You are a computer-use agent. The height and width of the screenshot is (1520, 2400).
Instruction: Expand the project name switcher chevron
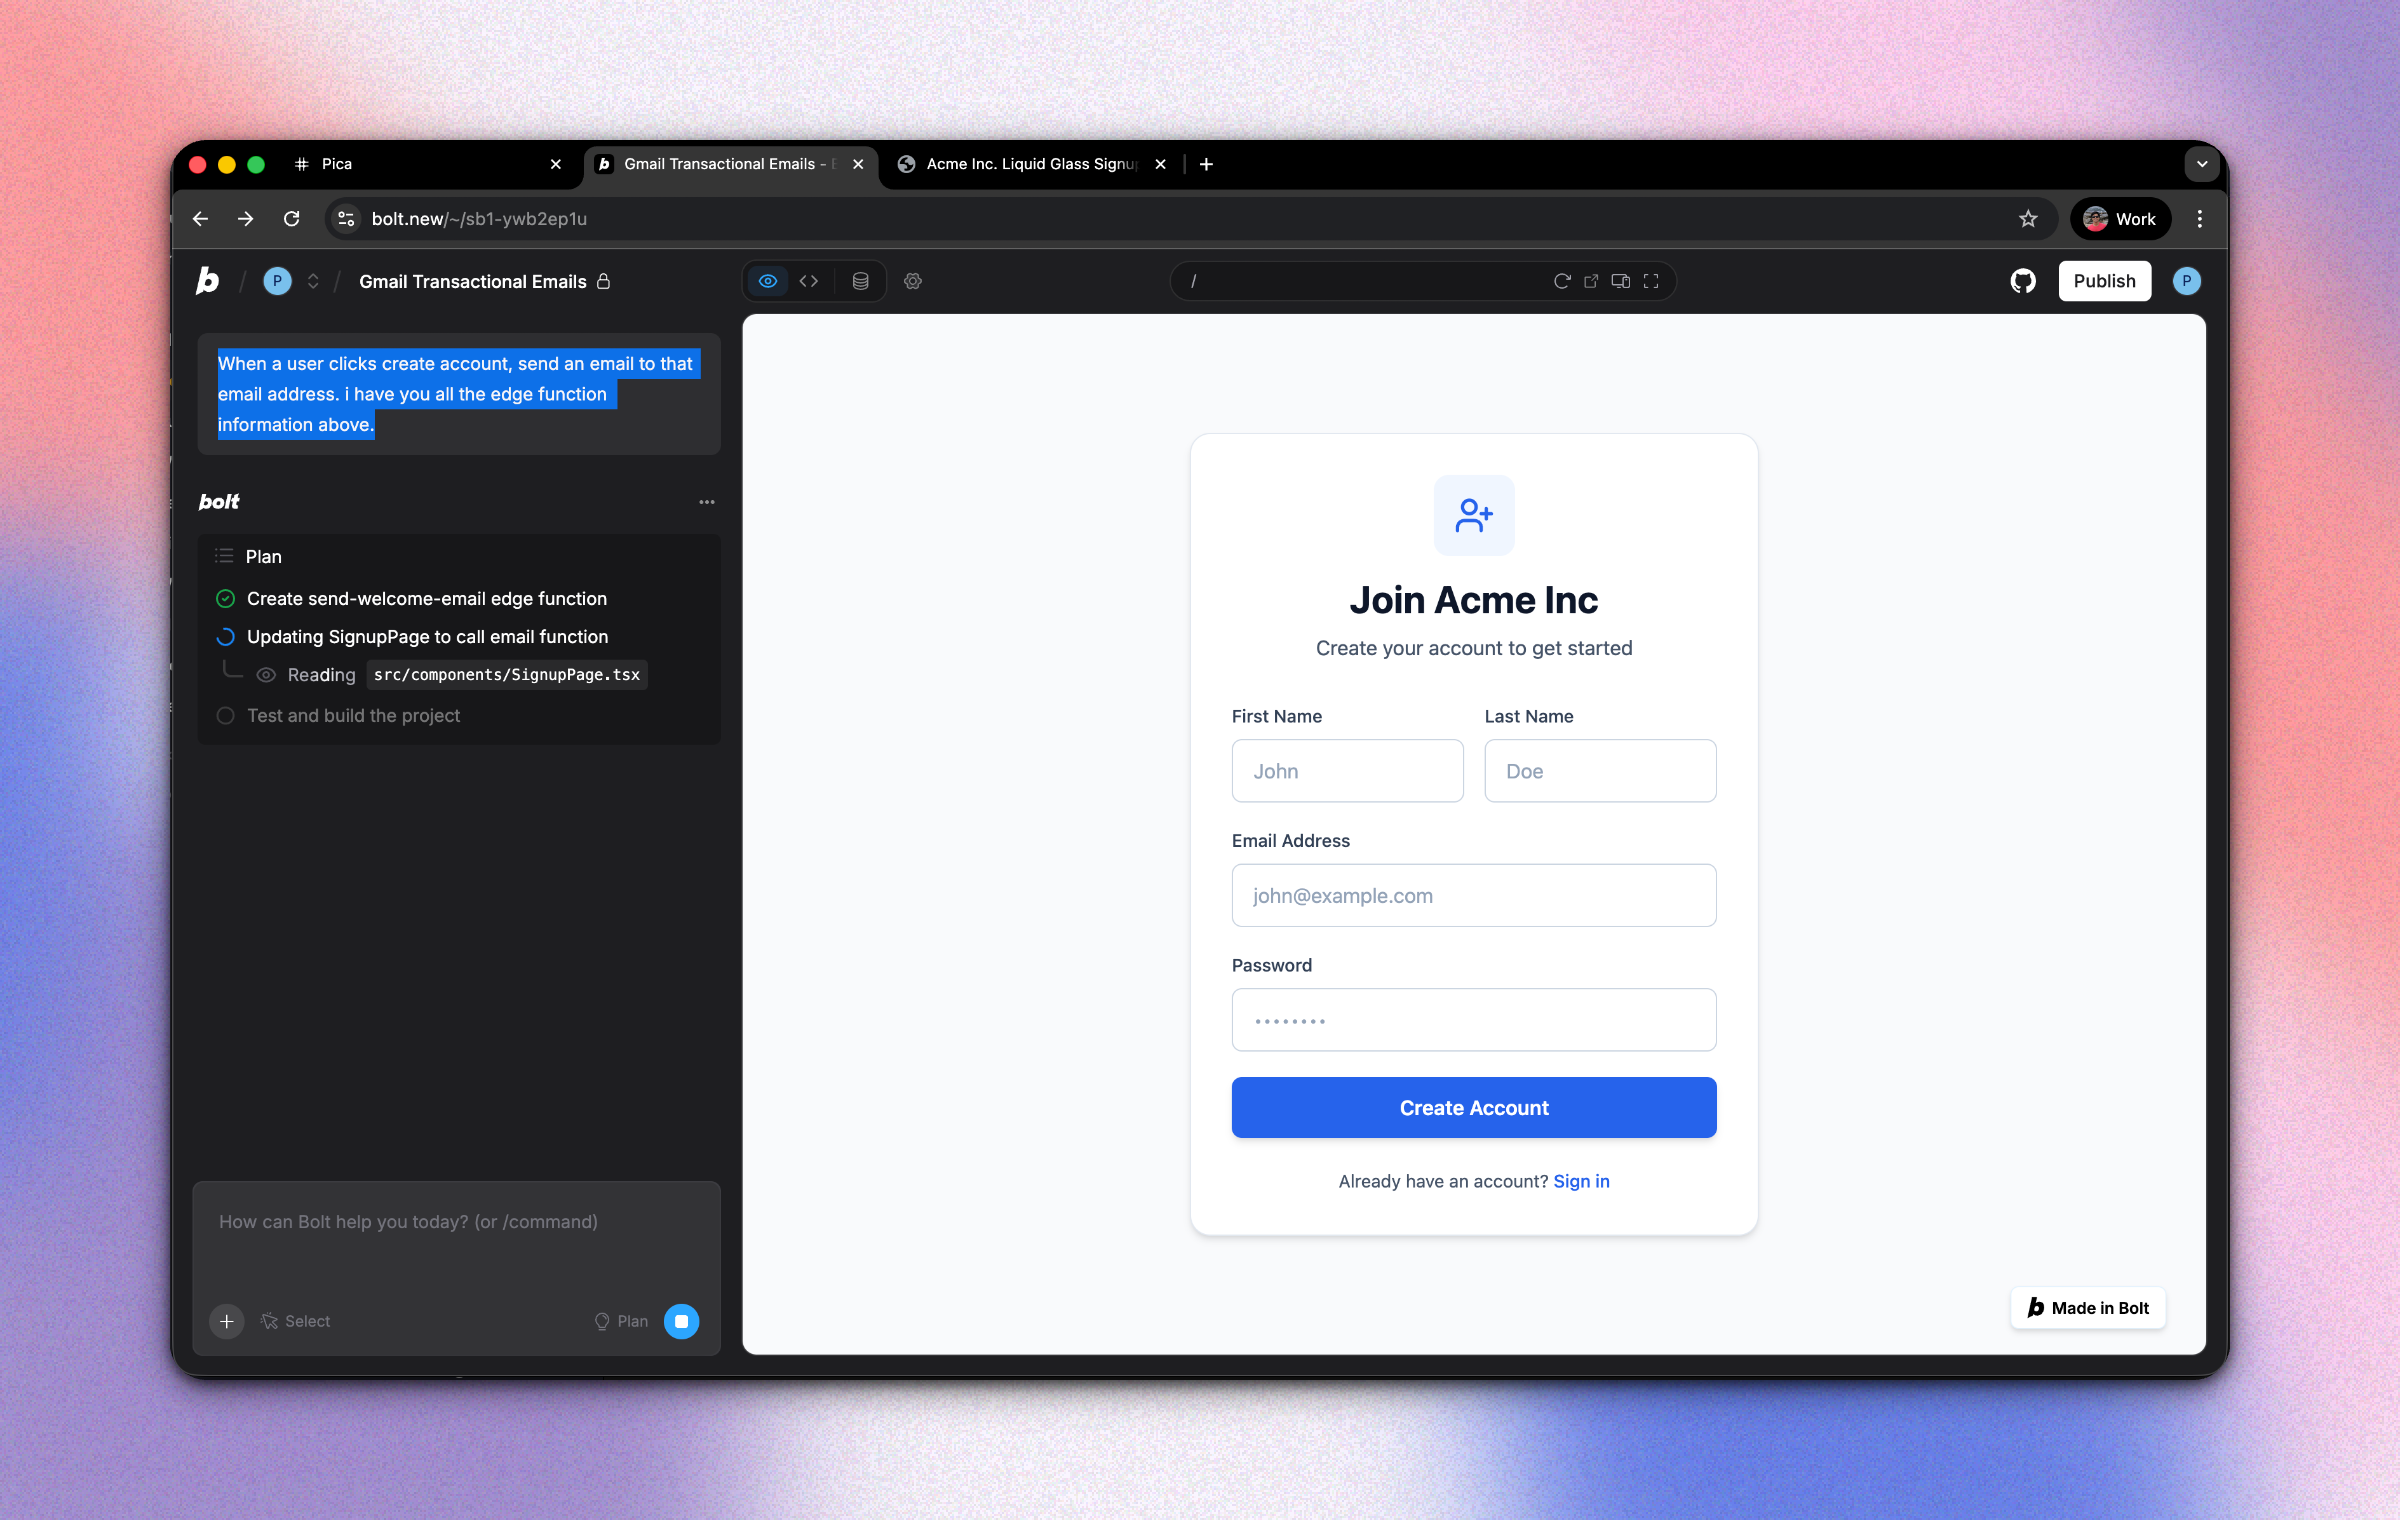tap(313, 281)
